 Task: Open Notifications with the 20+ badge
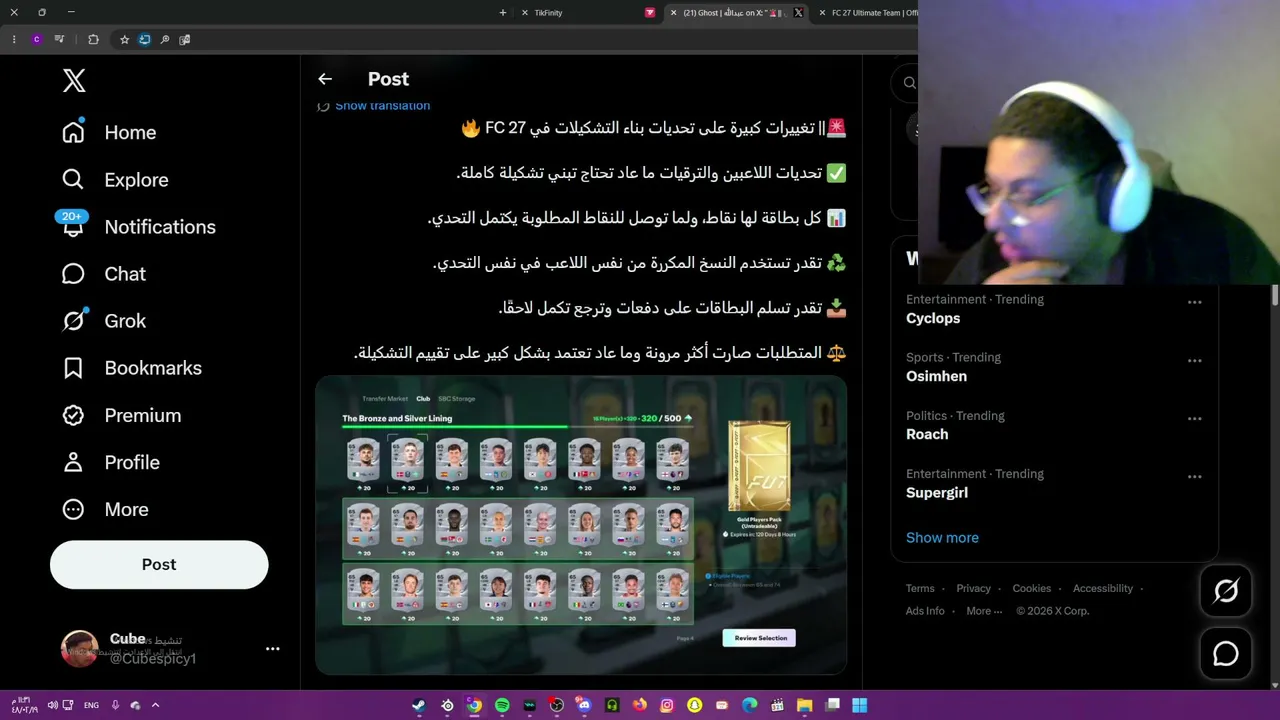(138, 227)
